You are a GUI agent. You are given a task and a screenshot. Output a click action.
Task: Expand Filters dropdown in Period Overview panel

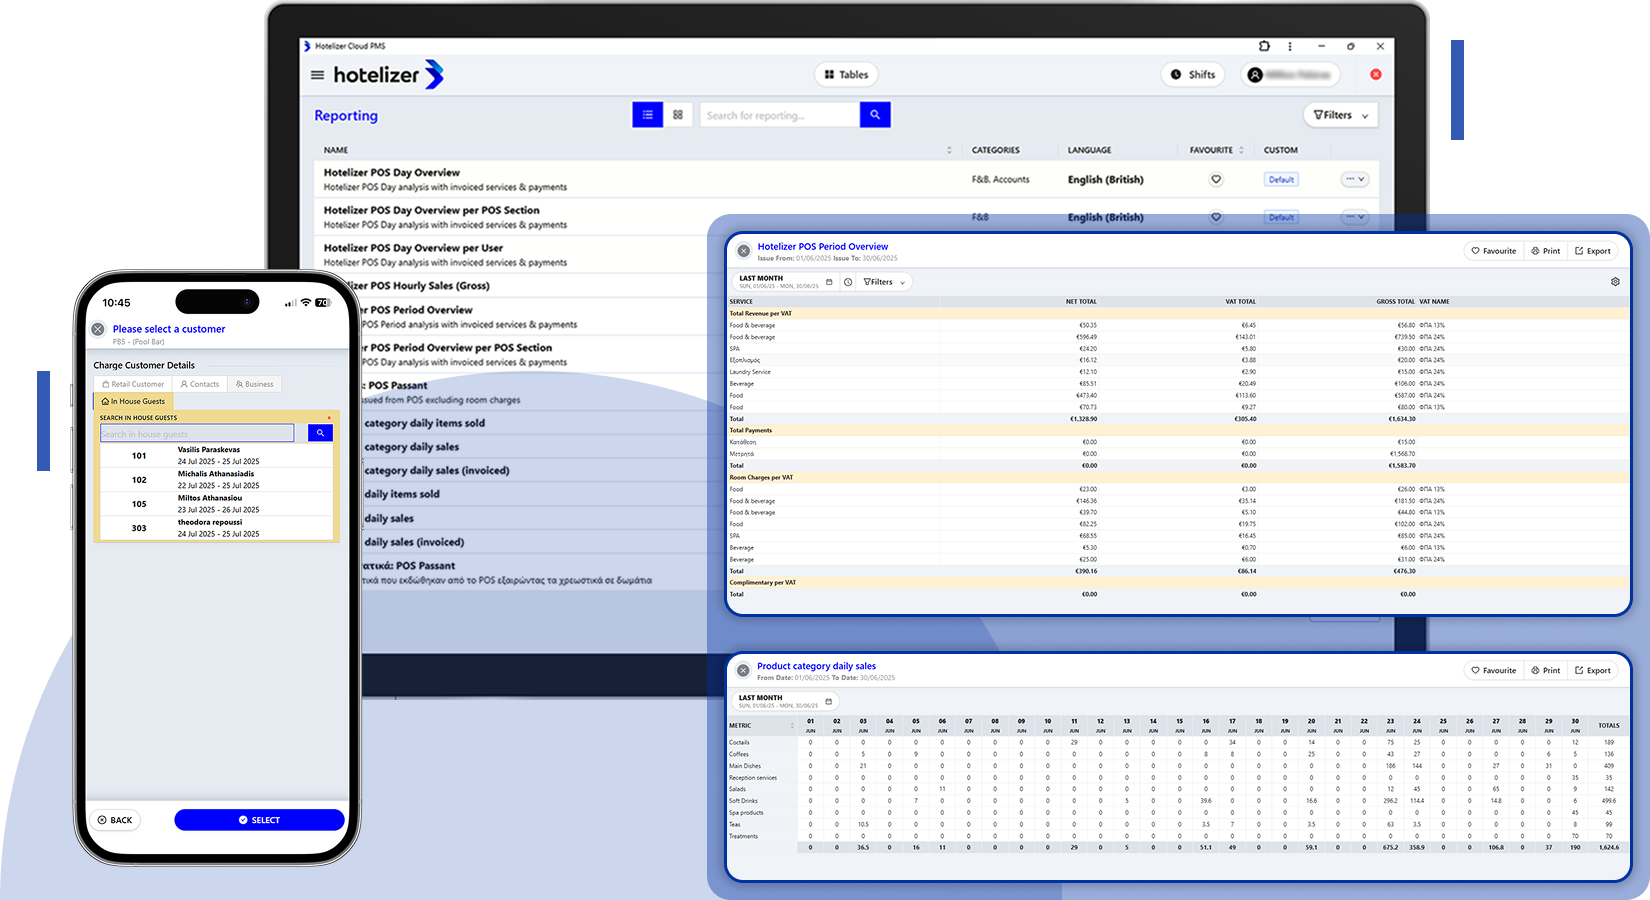coord(884,282)
